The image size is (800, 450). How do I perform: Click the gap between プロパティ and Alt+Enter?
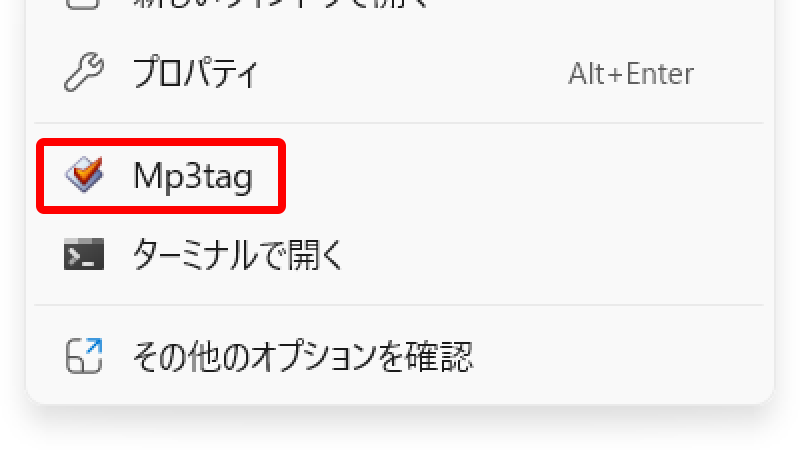[413, 72]
